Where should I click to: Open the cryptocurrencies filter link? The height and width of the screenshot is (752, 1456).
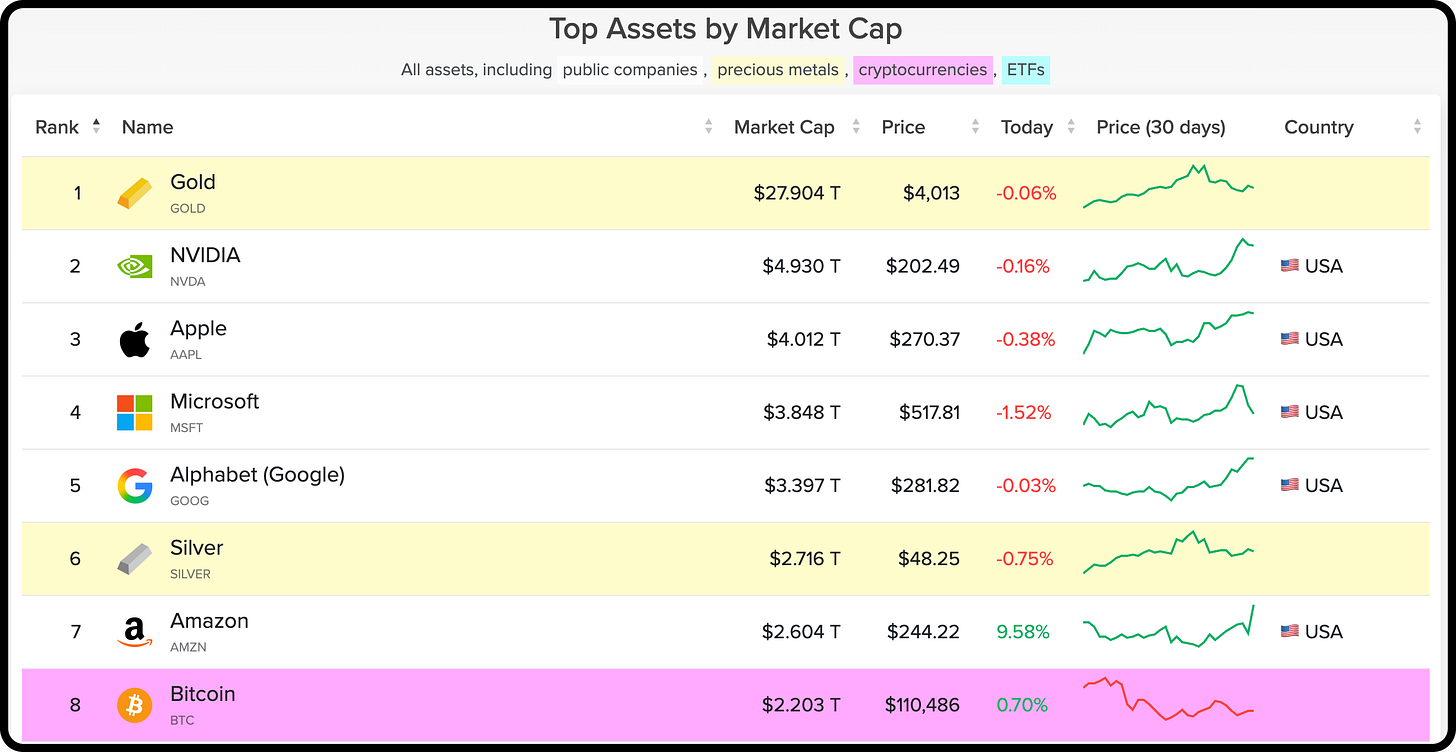(923, 70)
